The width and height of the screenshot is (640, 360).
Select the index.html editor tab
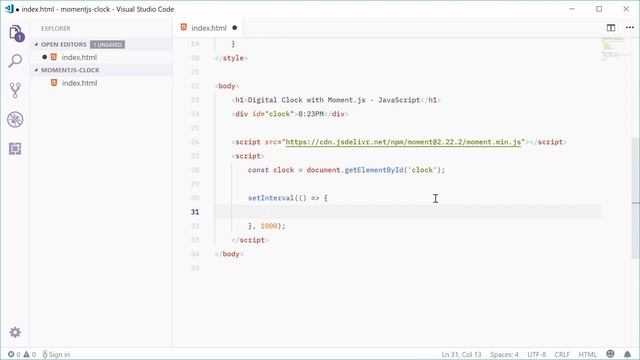click(x=209, y=28)
